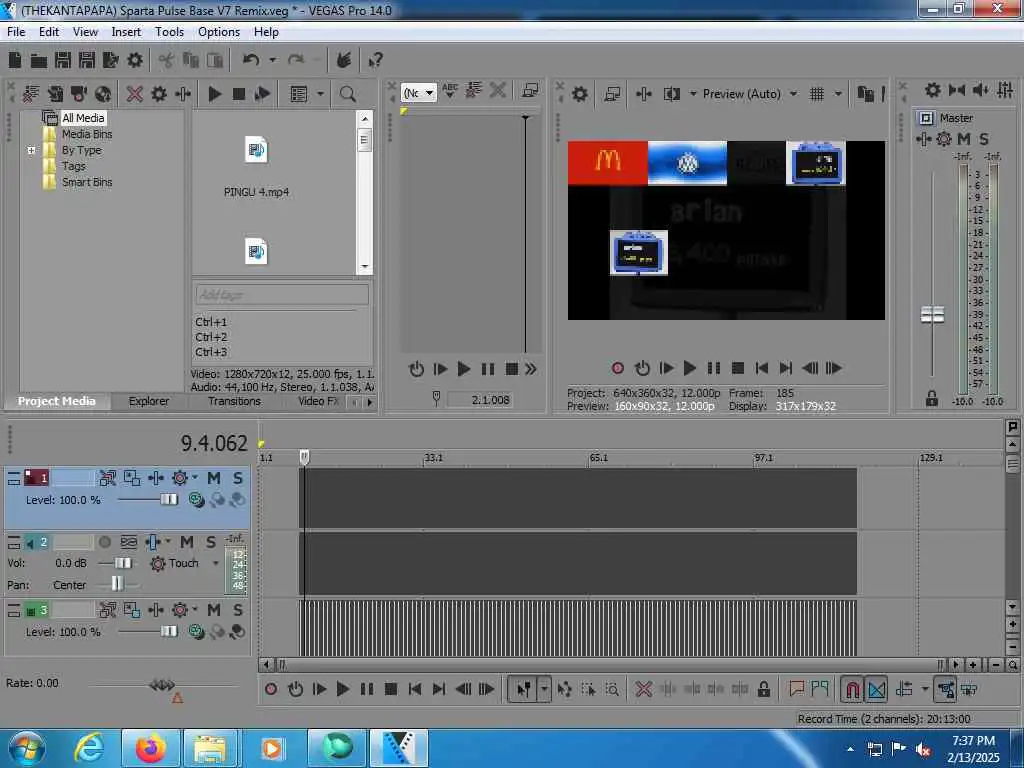The image size is (1024, 768).
Task: Remove selected media with red X
Action: coord(135,94)
